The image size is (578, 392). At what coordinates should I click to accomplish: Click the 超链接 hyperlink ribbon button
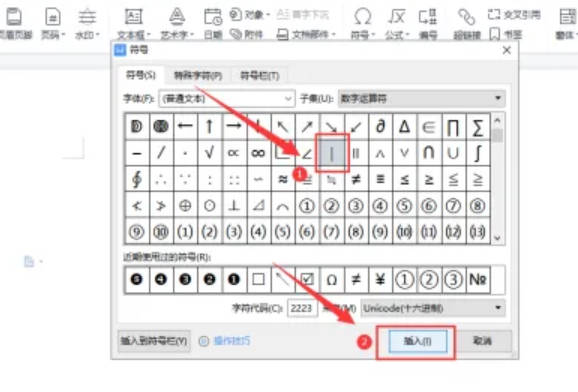click(x=467, y=23)
